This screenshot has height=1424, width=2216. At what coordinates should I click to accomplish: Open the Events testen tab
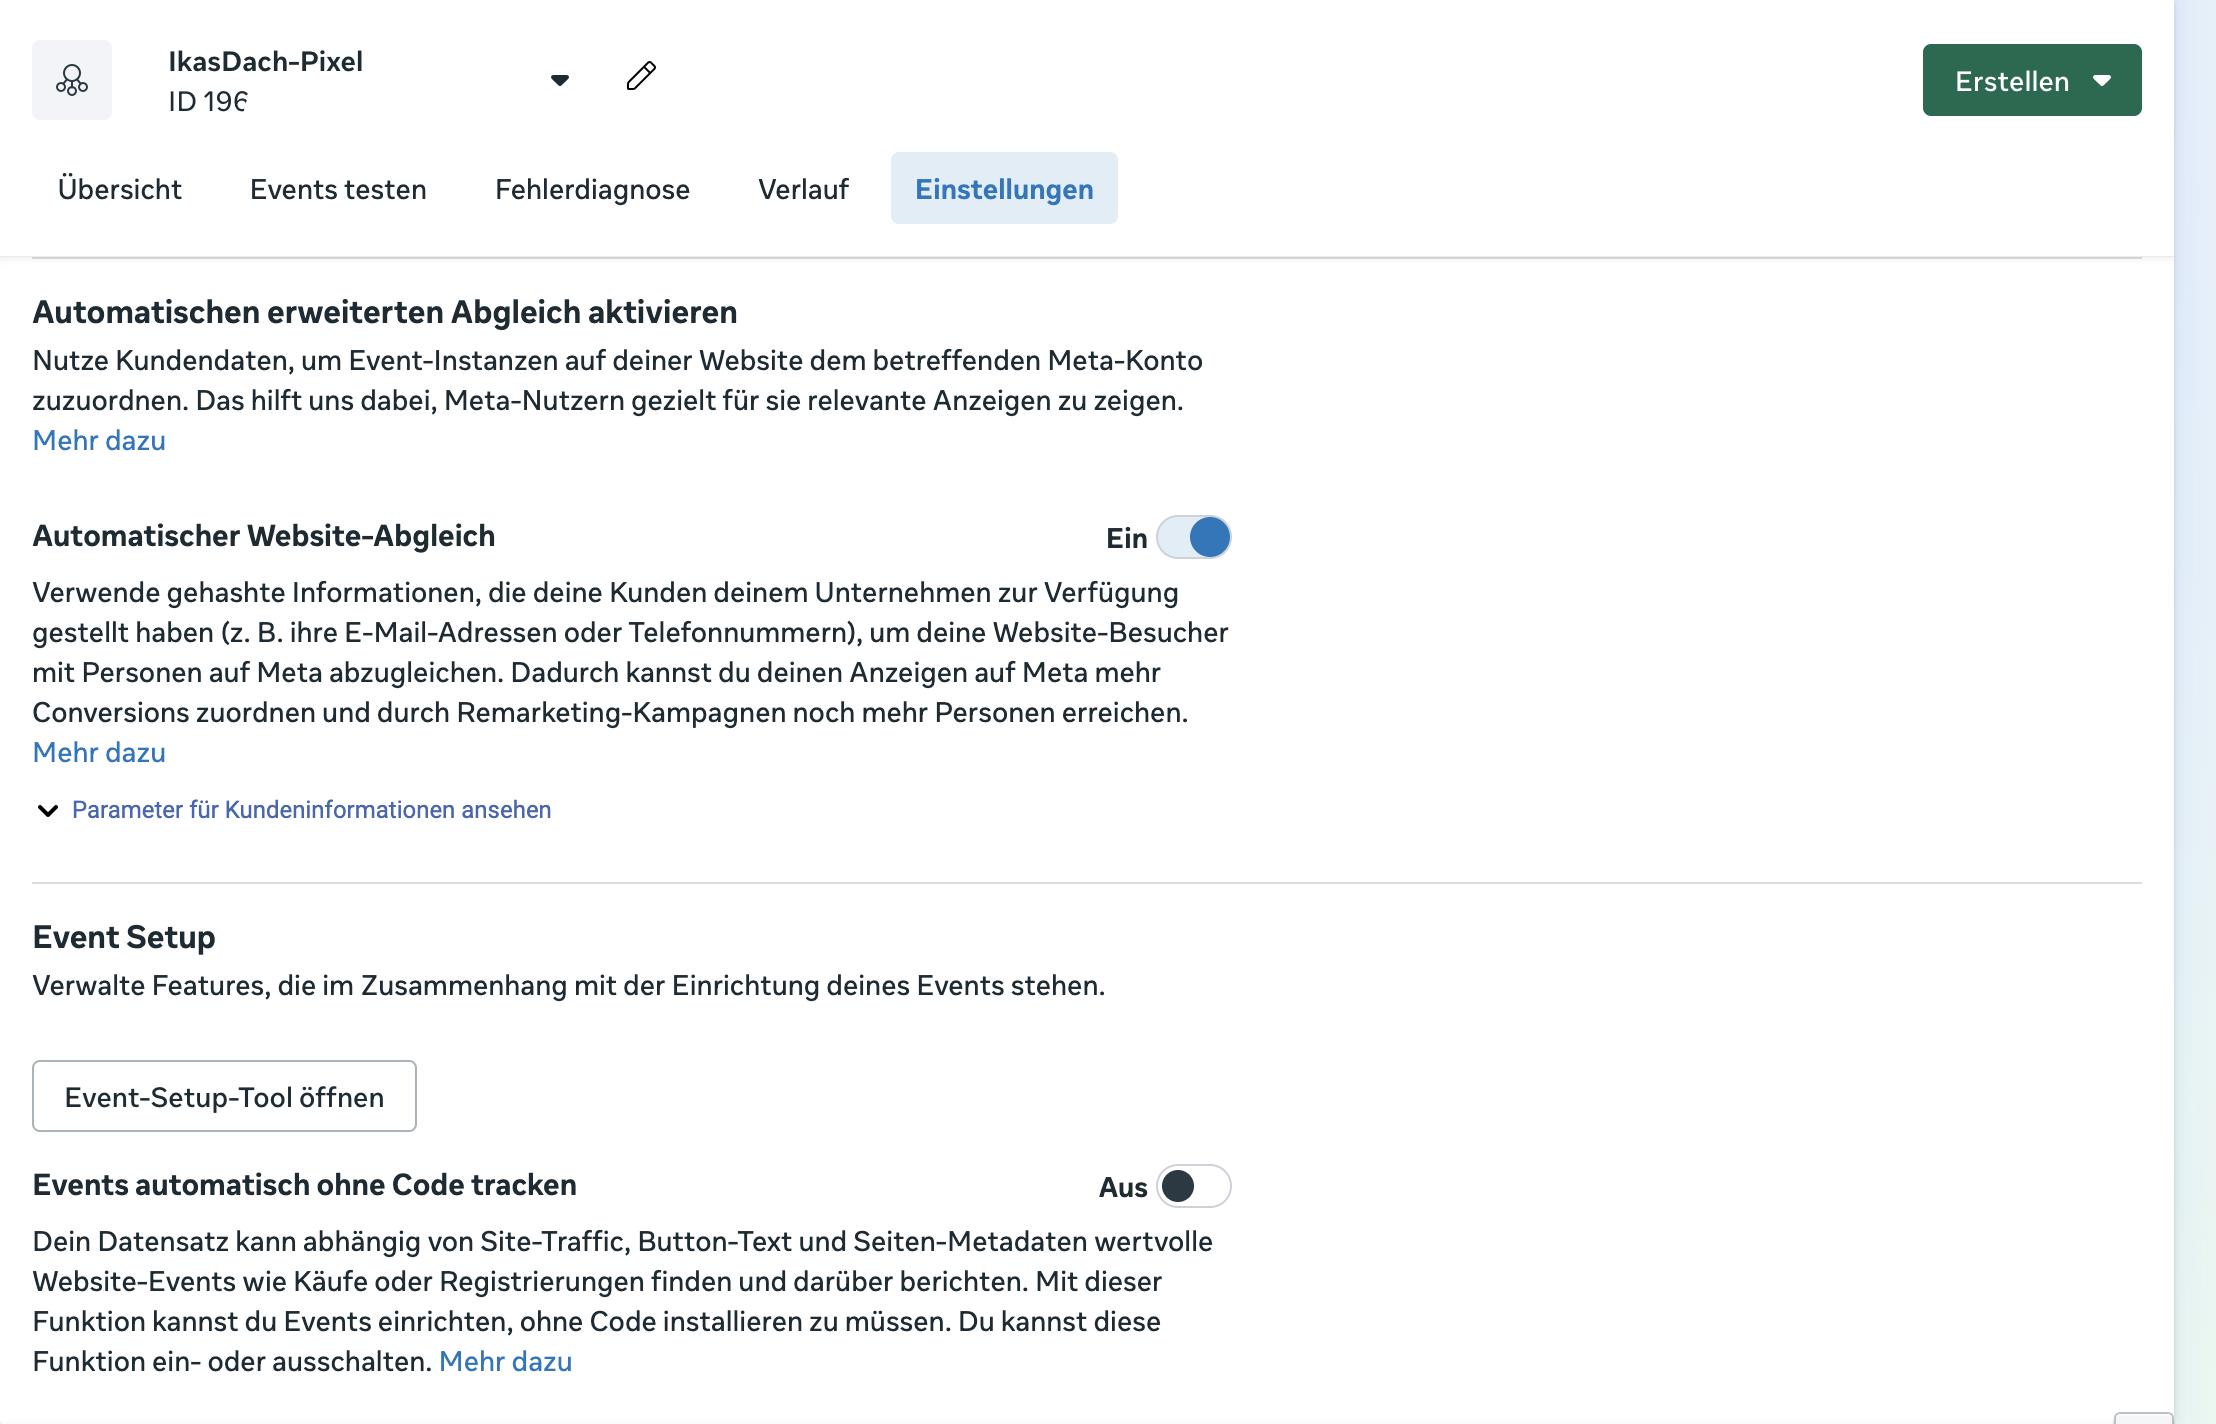coord(338,189)
